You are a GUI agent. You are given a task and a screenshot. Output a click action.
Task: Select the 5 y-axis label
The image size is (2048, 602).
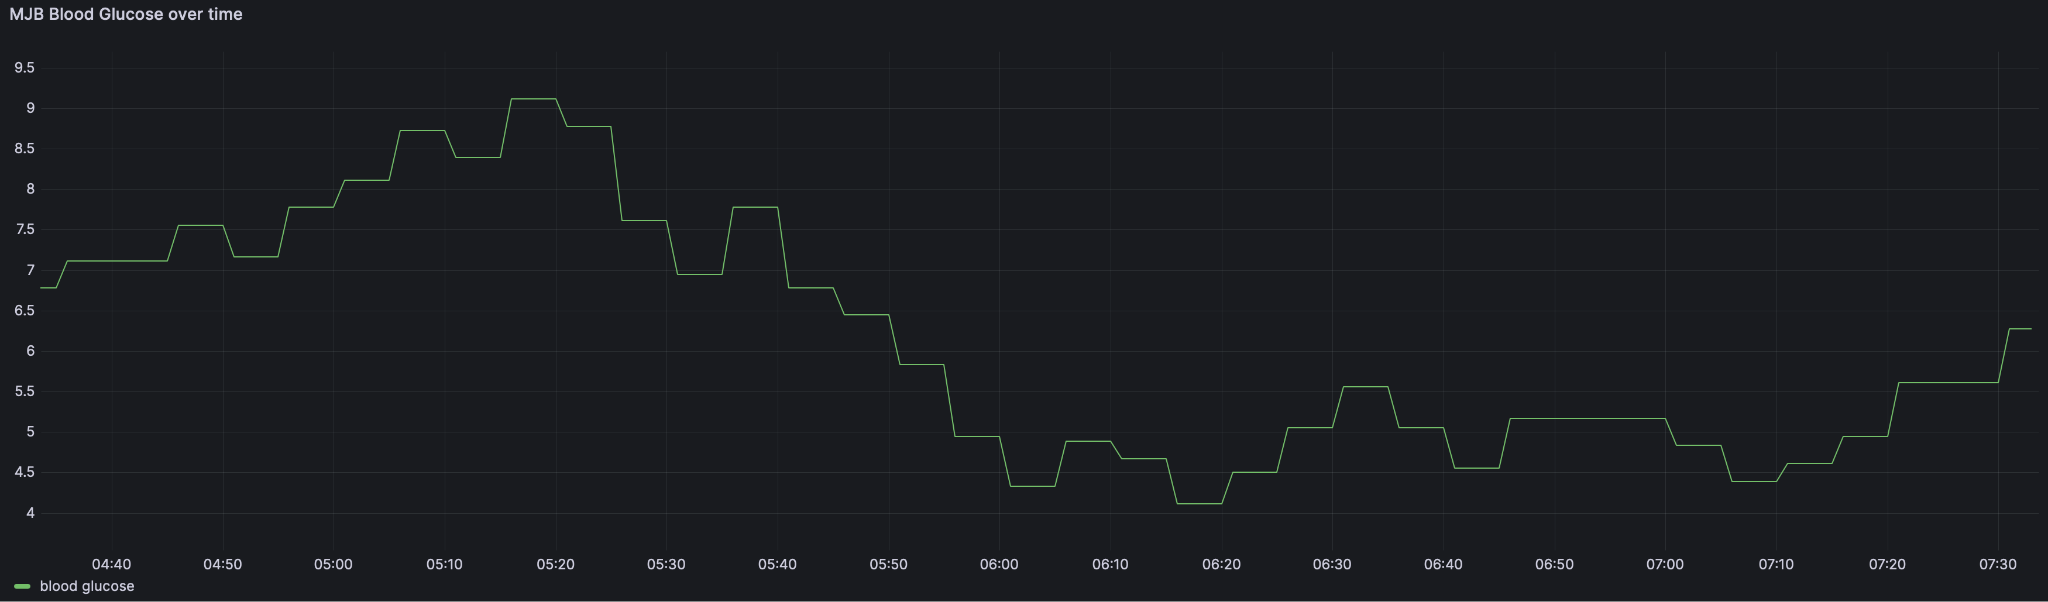(x=31, y=432)
